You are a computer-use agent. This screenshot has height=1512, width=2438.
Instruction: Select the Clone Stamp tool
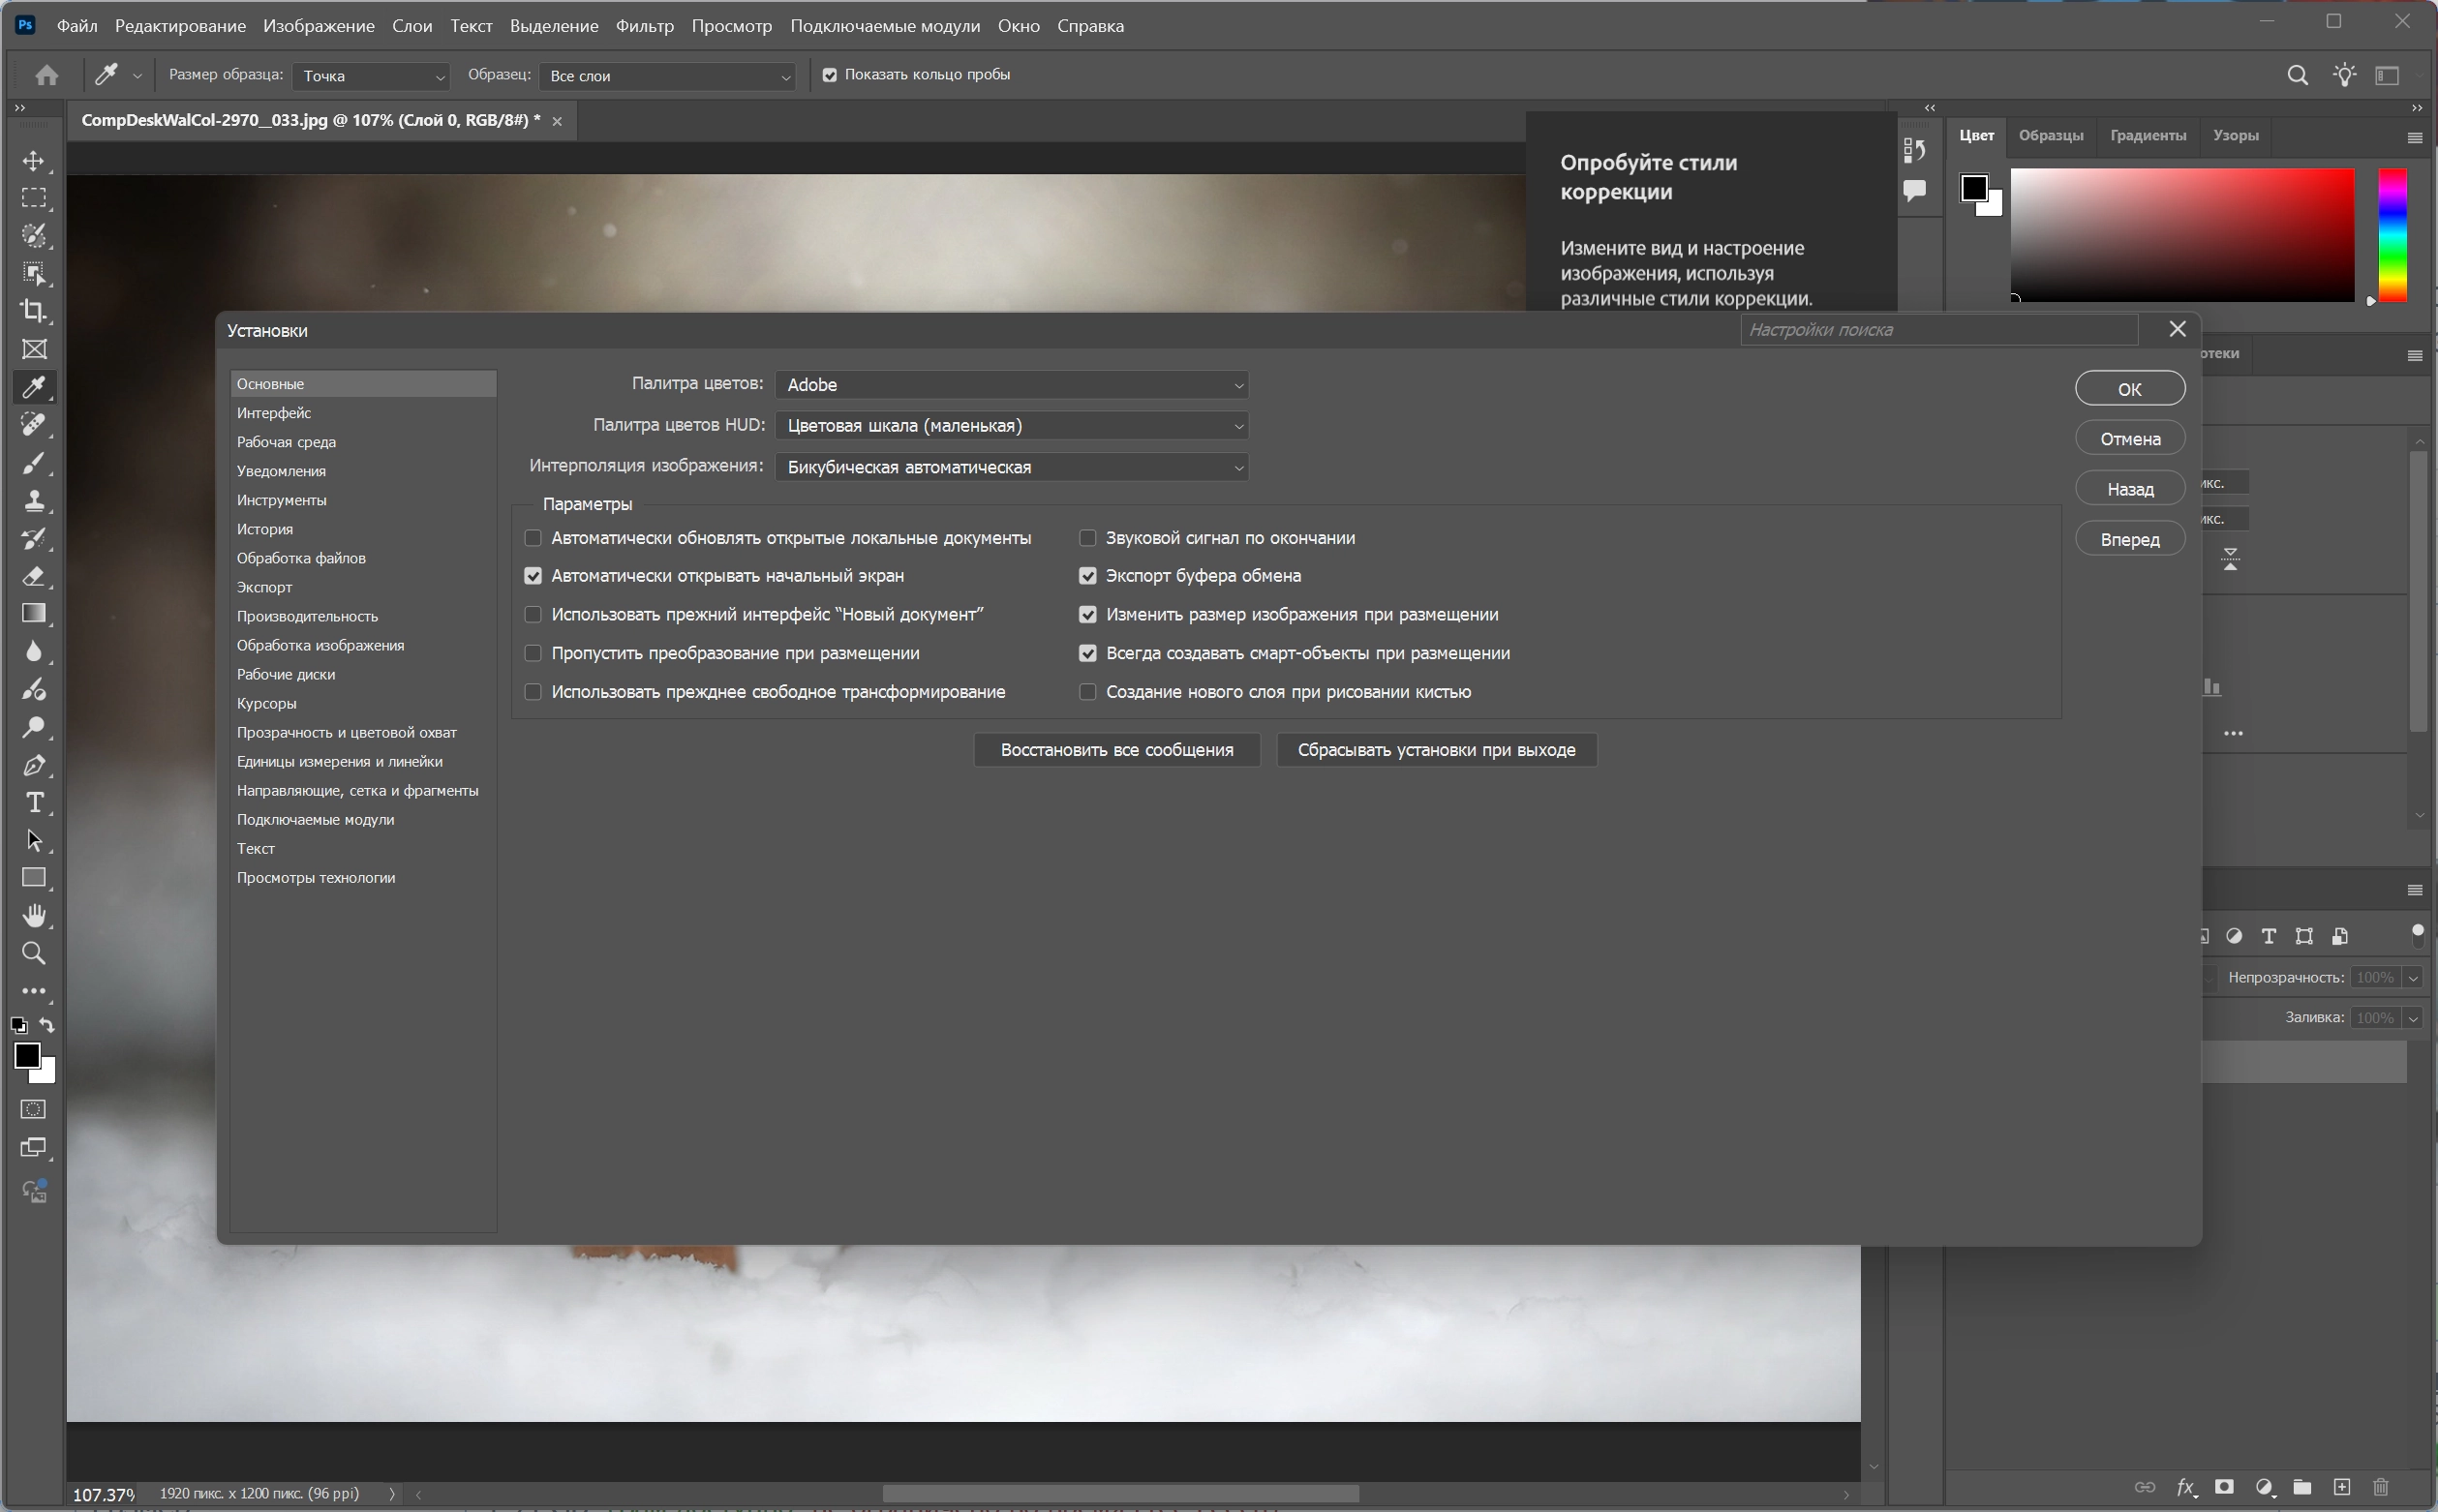point(34,500)
